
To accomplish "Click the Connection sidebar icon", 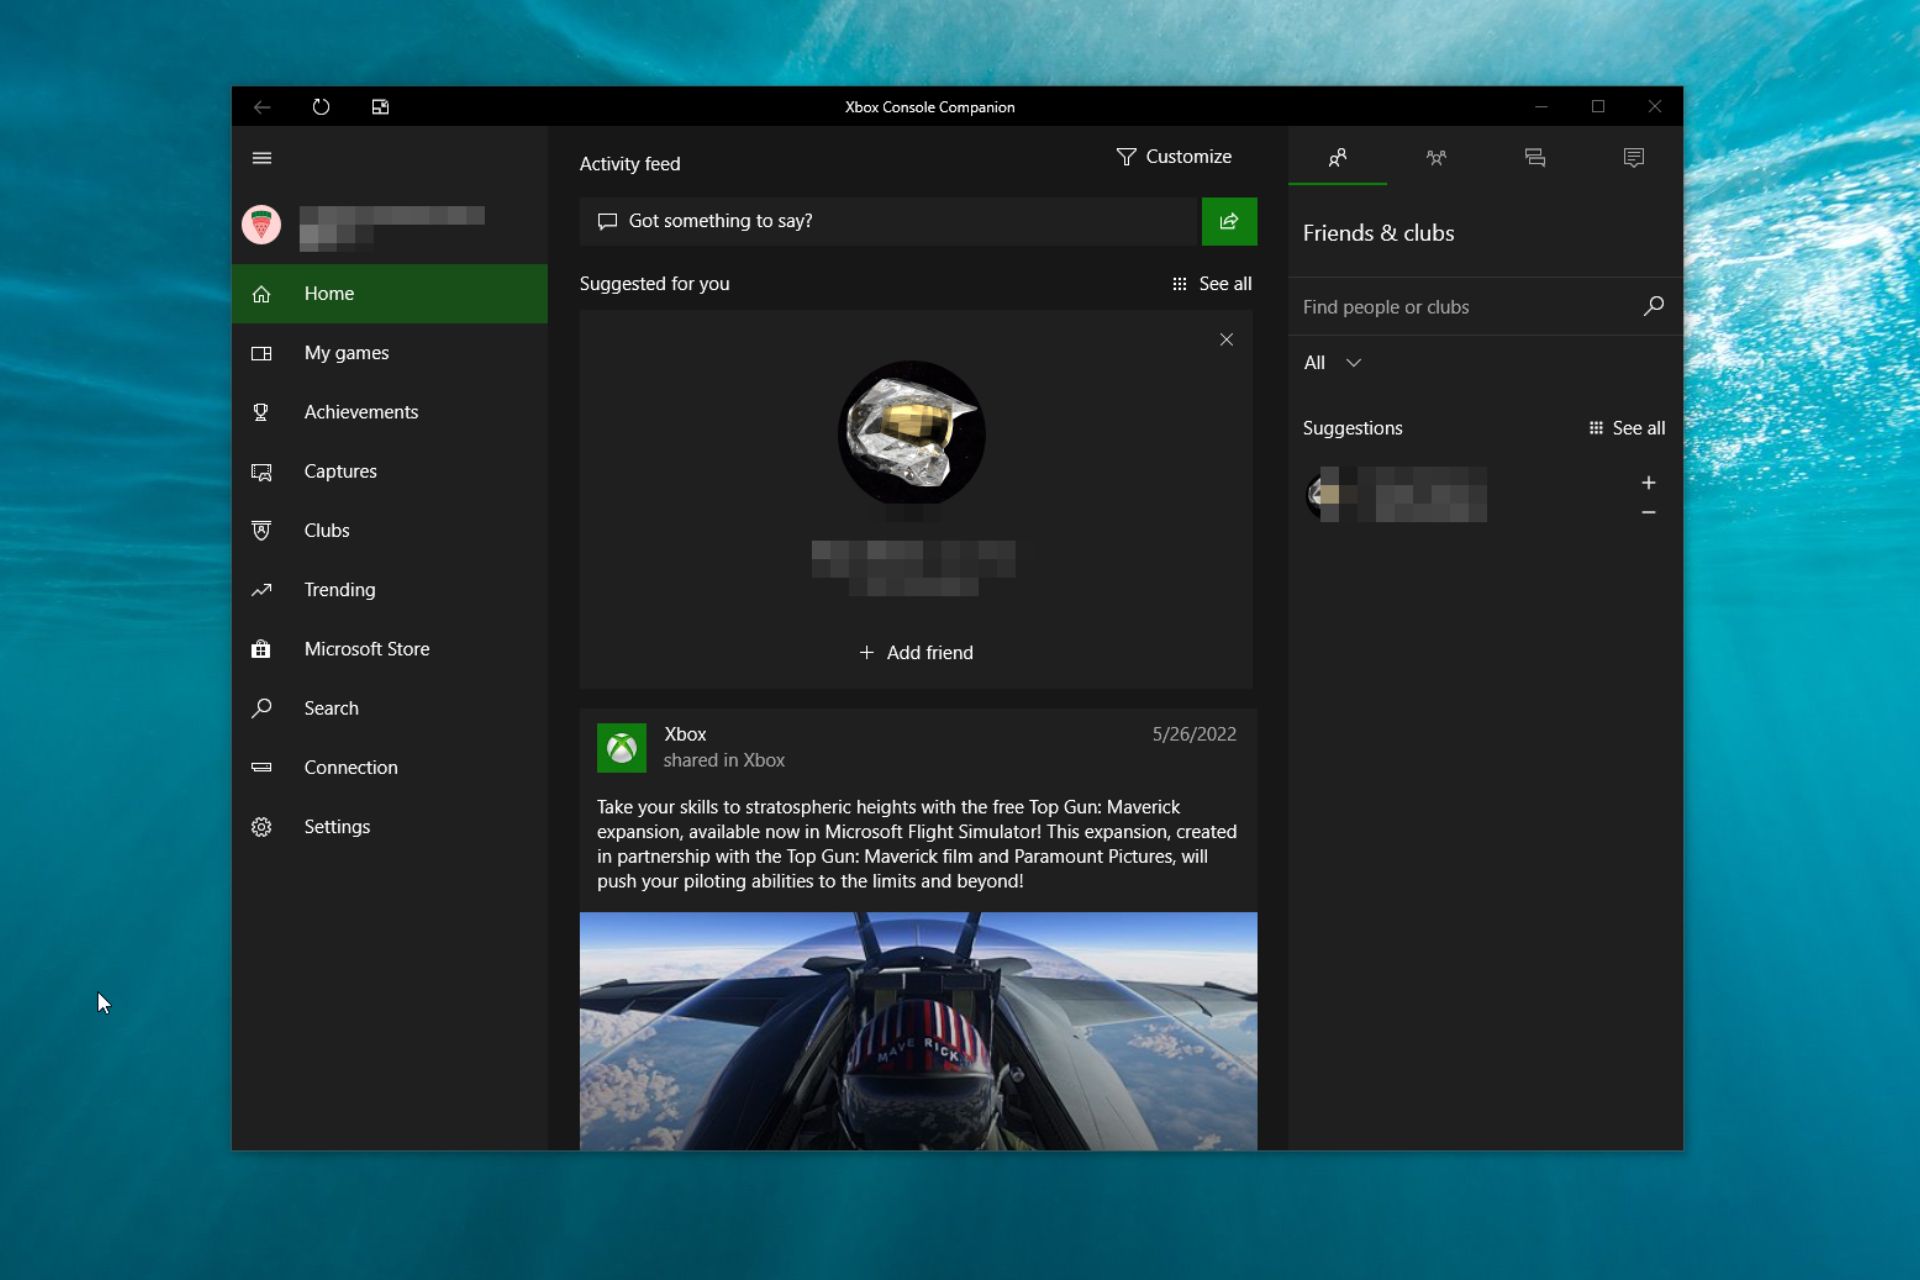I will pos(261,767).
